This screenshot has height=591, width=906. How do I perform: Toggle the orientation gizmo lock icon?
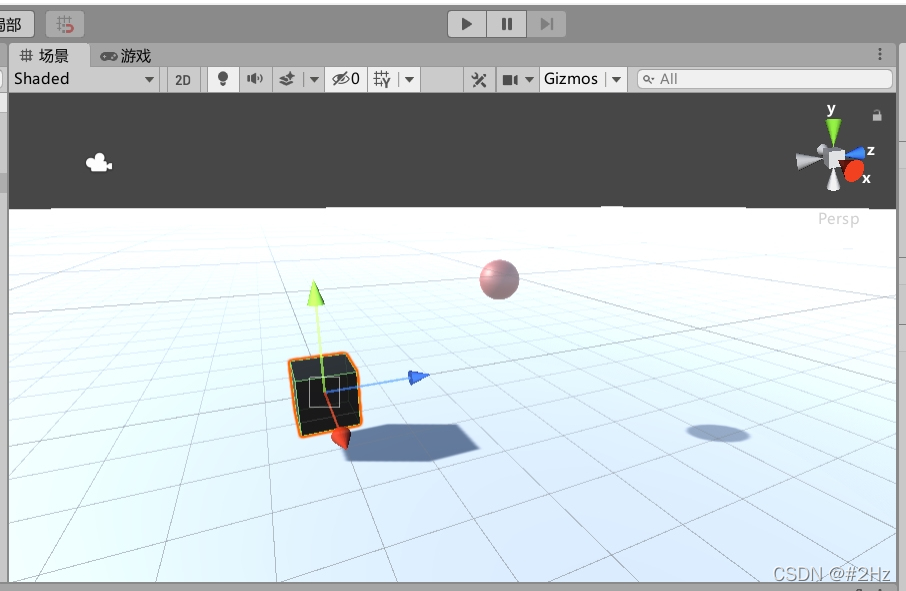coord(877,116)
